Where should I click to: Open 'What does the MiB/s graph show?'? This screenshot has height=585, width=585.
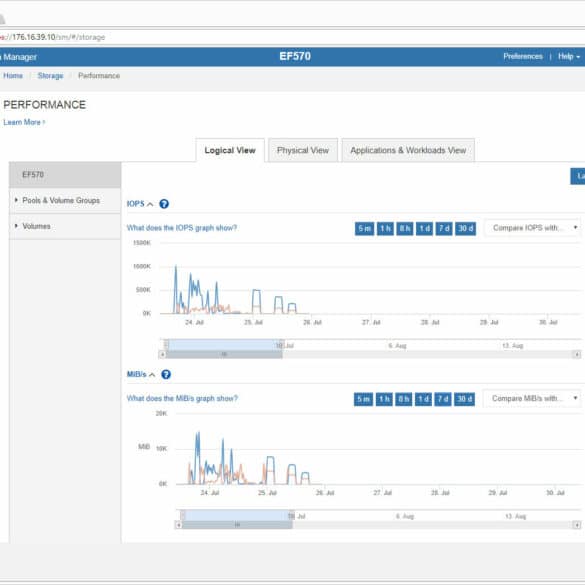182,398
